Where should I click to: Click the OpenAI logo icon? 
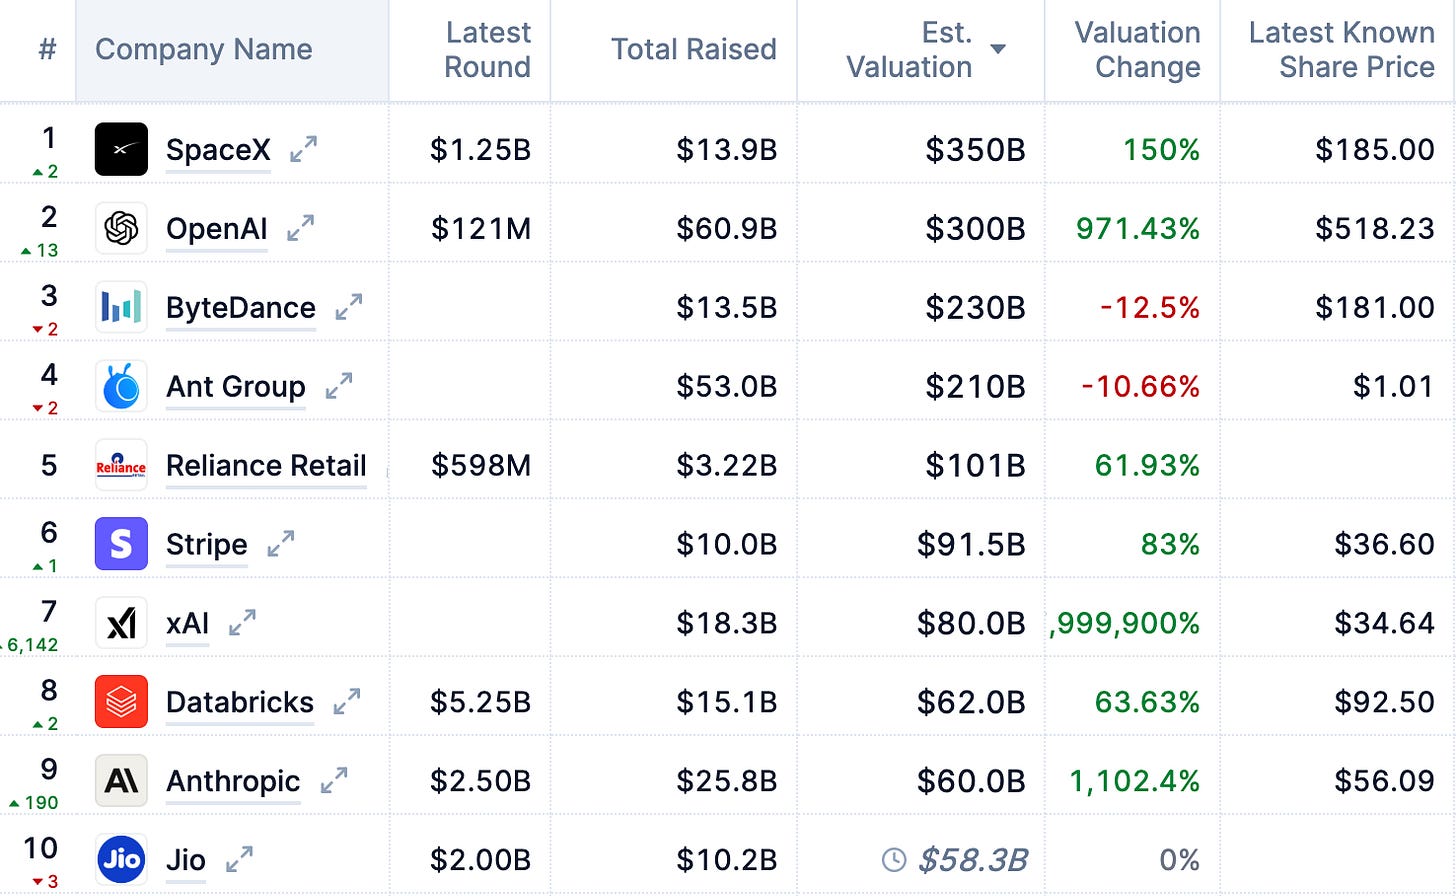click(x=121, y=228)
